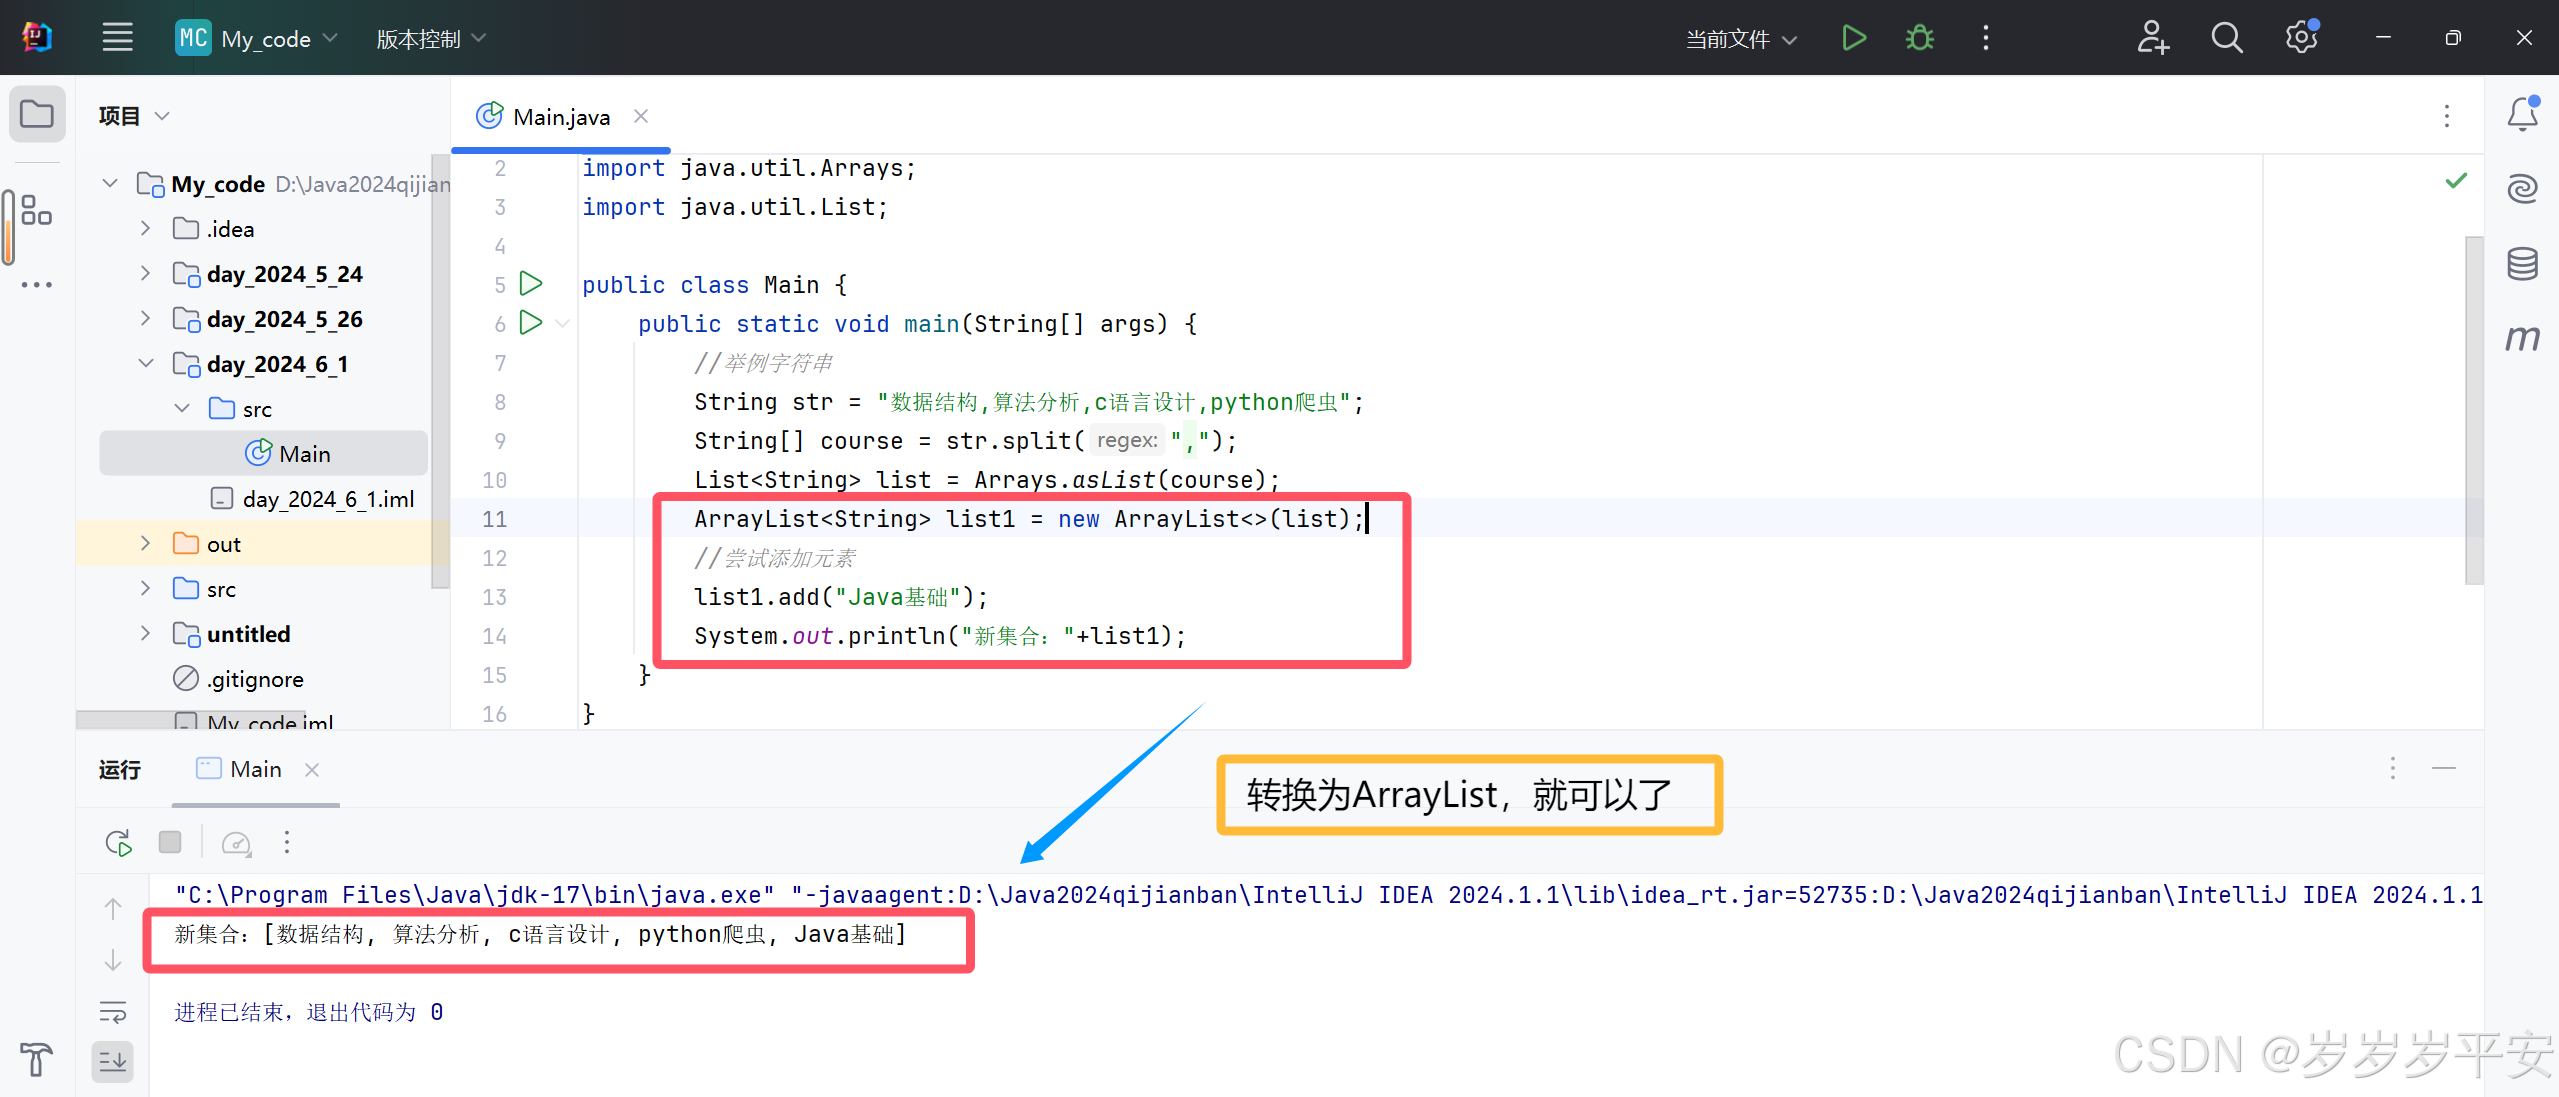Select the .gitignore file
2559x1097 pixels.
(x=239, y=678)
